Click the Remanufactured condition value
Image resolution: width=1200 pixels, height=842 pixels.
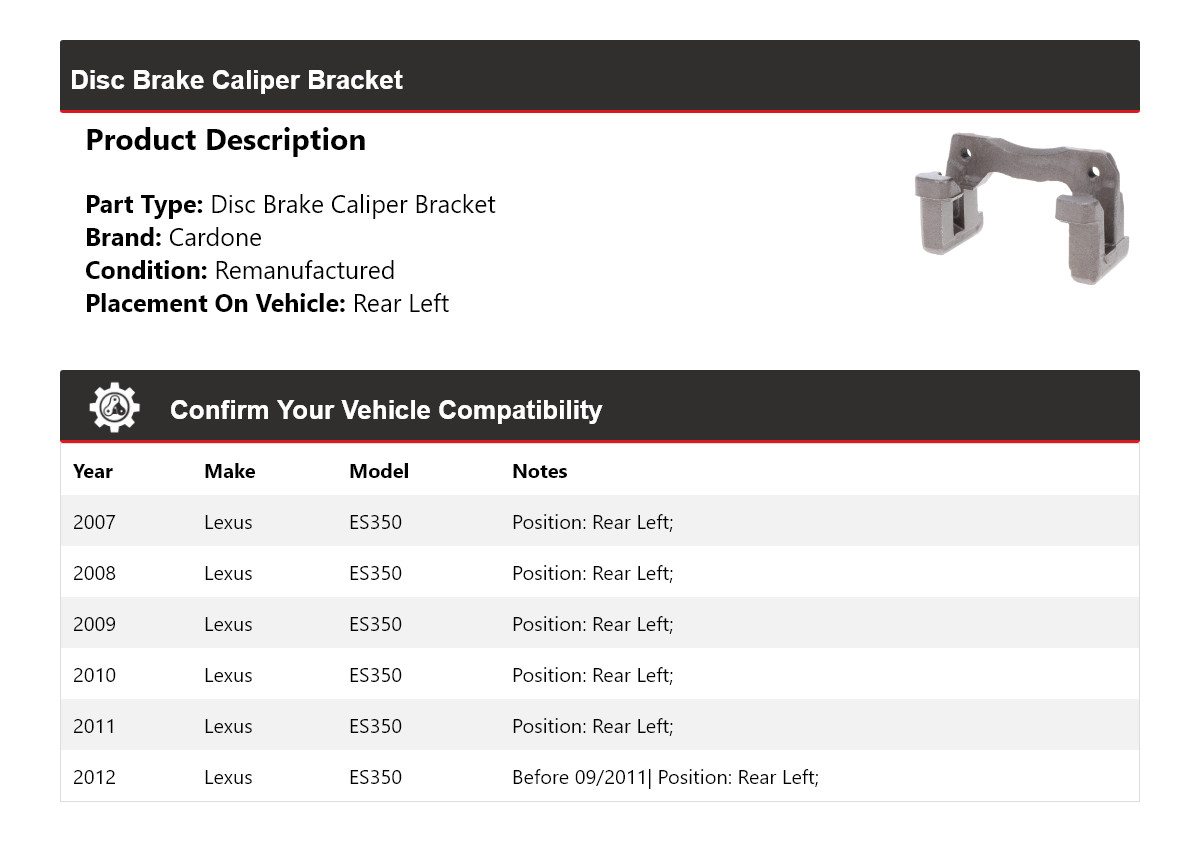(305, 271)
